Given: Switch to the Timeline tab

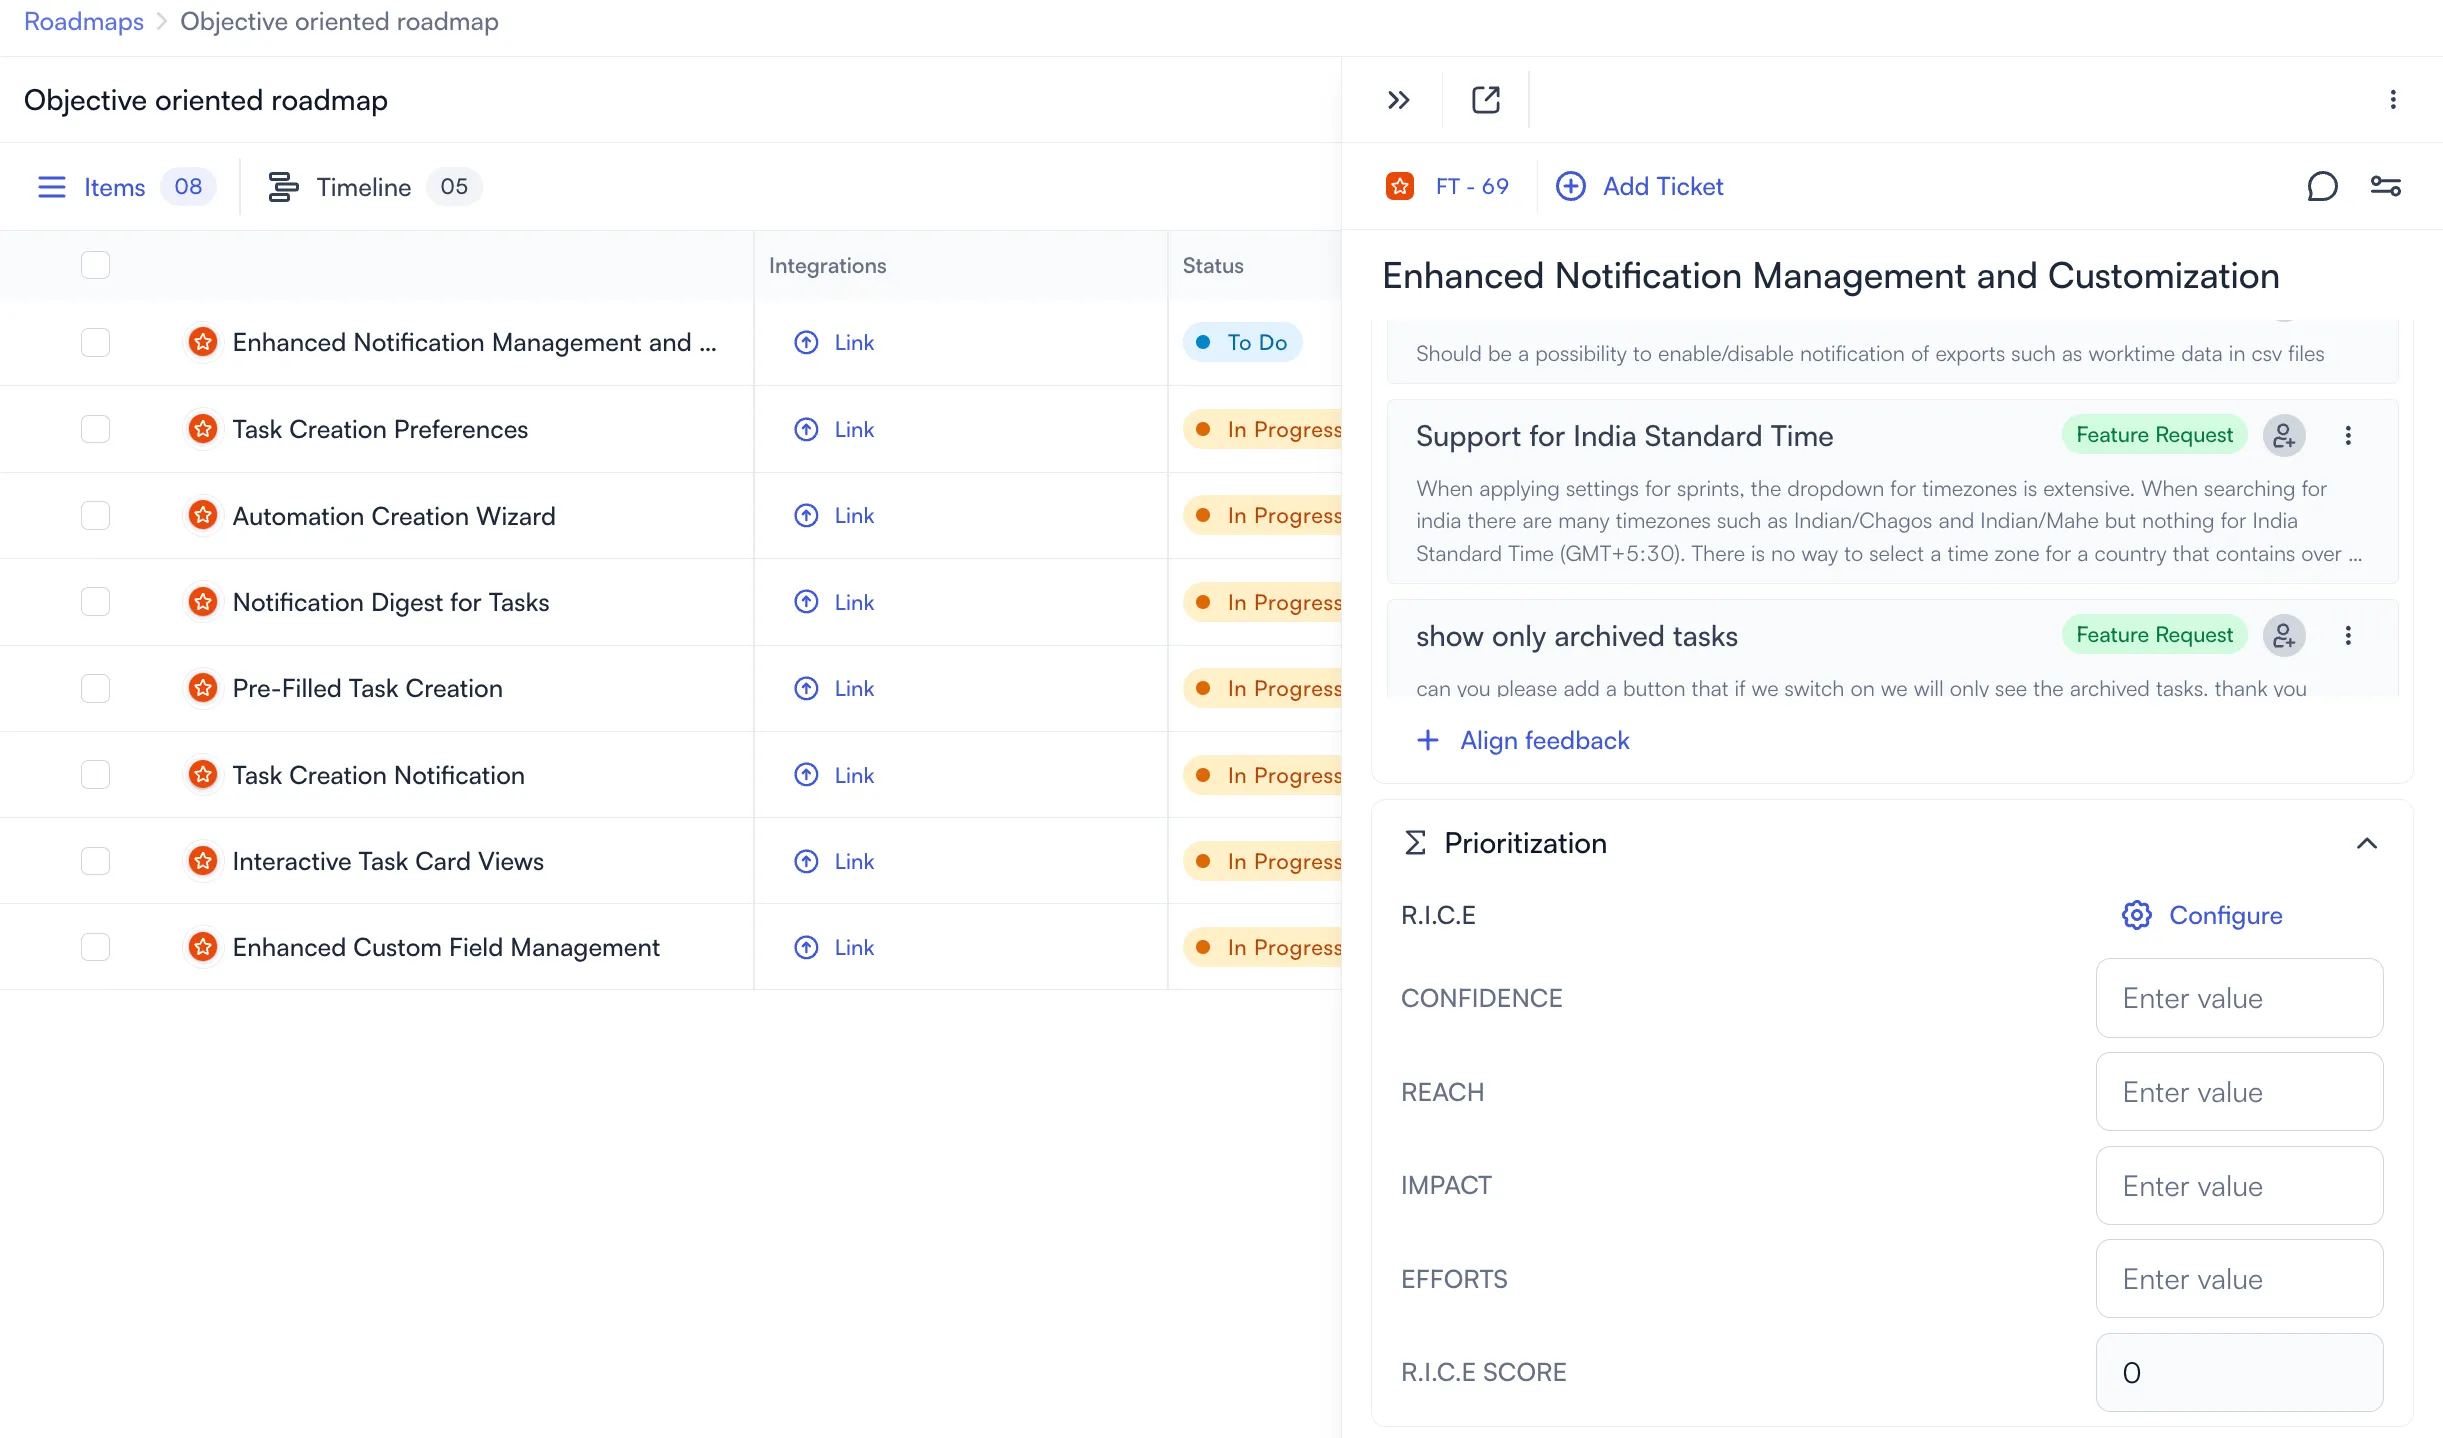Looking at the screenshot, I should [x=374, y=187].
